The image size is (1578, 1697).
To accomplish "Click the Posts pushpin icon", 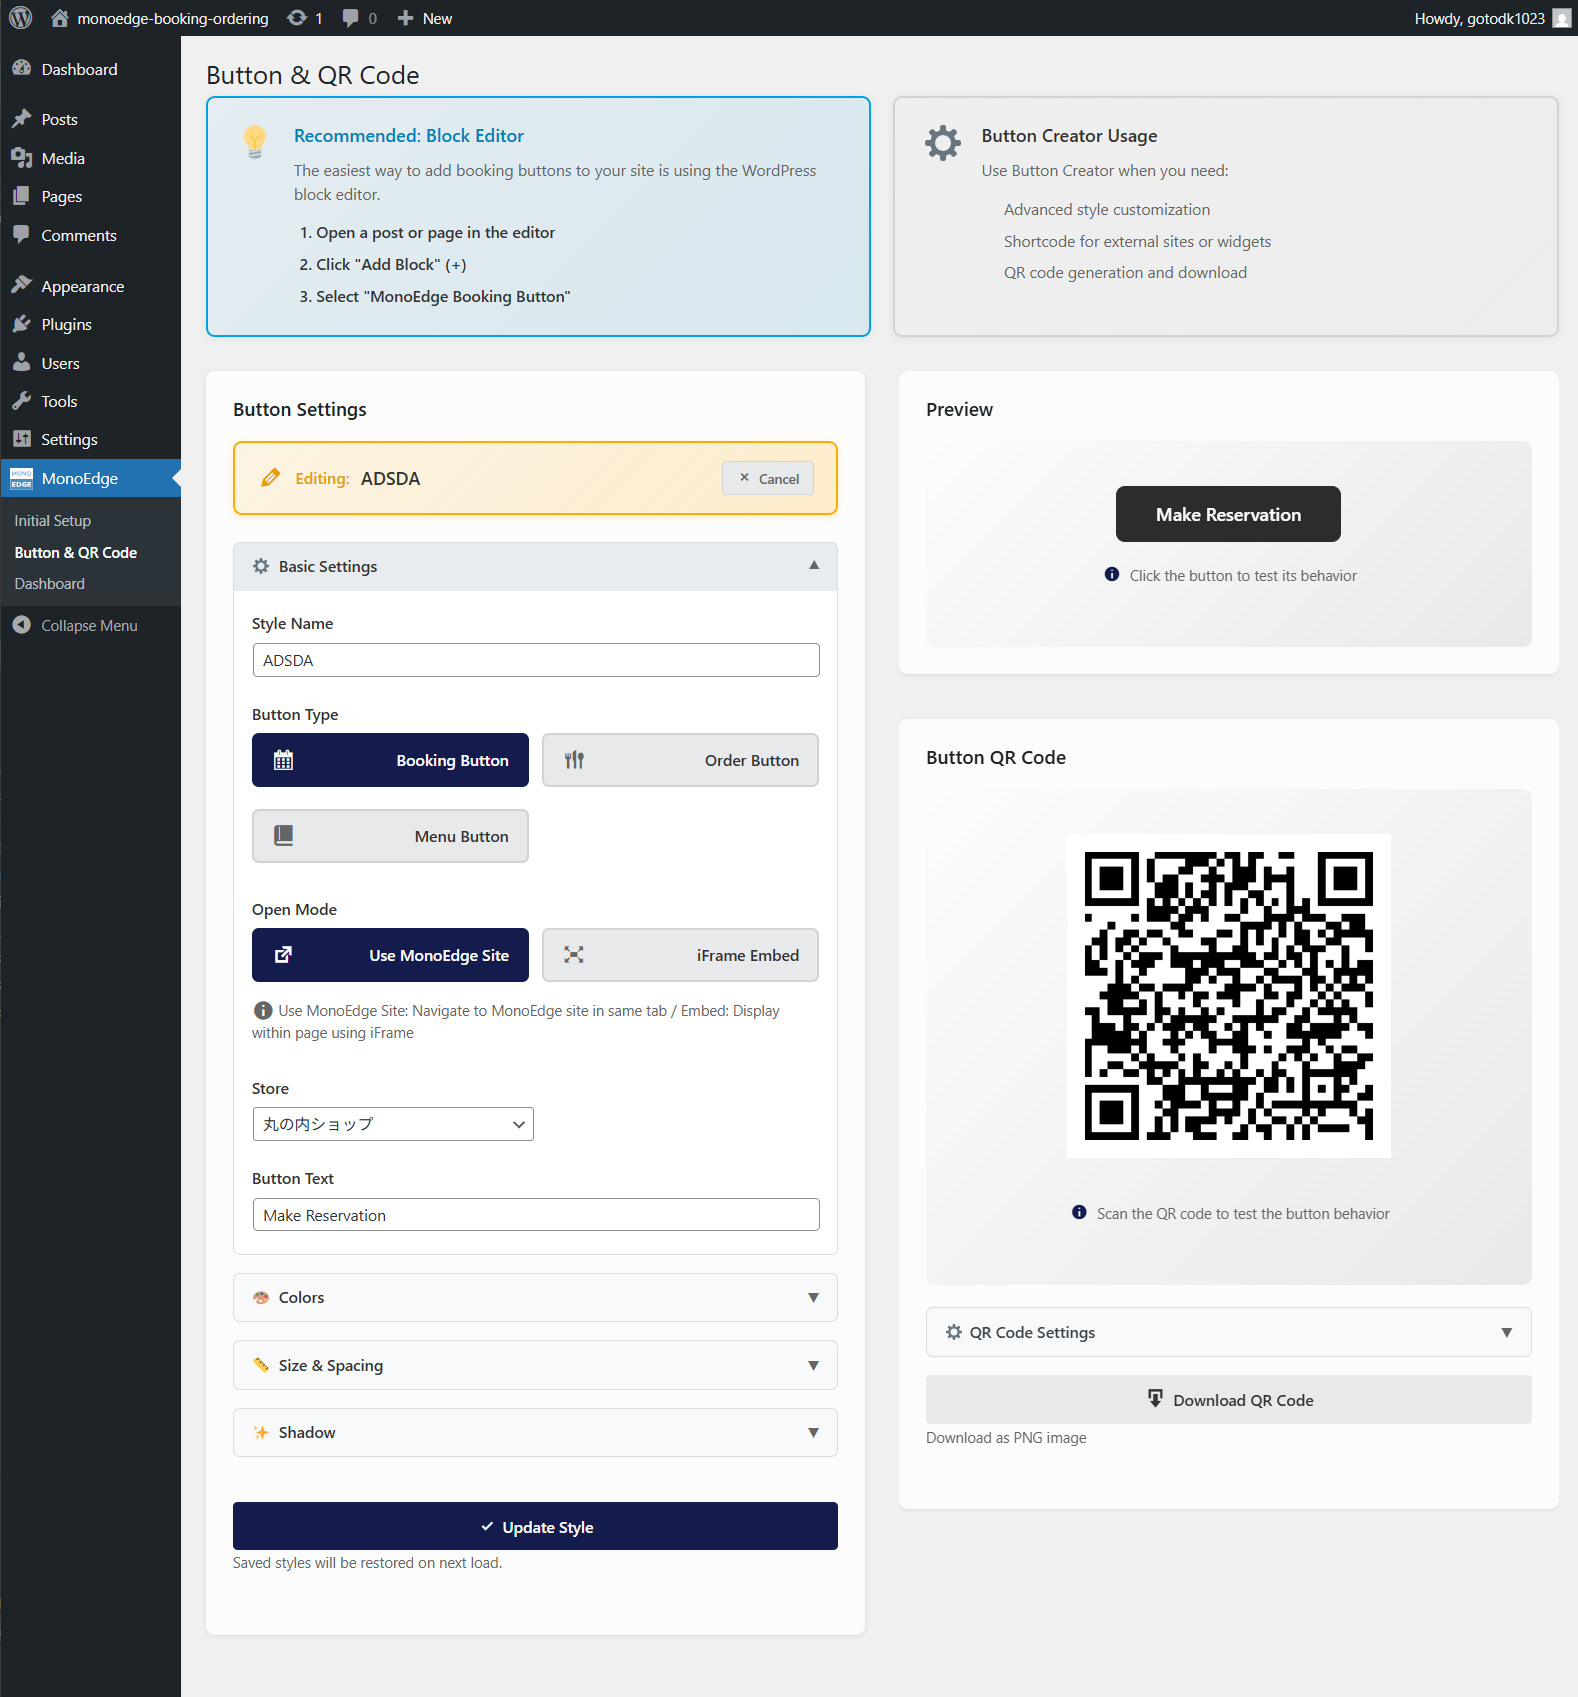I will coord(22,119).
